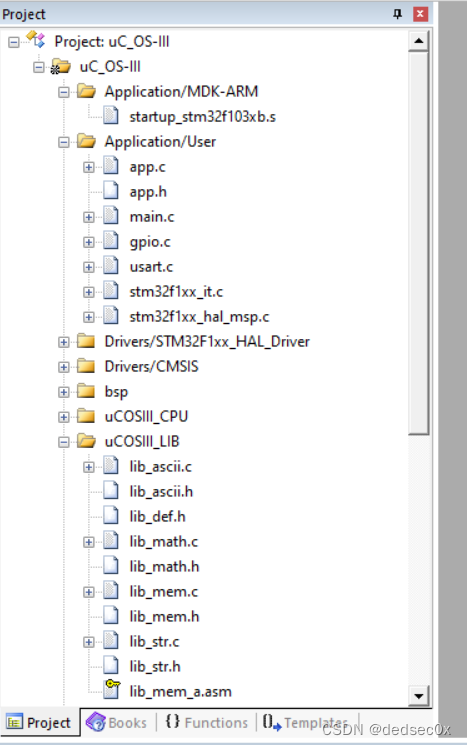467x745 pixels.
Task: Collapse the Application/MDK-ARM group
Action: tap(64, 92)
